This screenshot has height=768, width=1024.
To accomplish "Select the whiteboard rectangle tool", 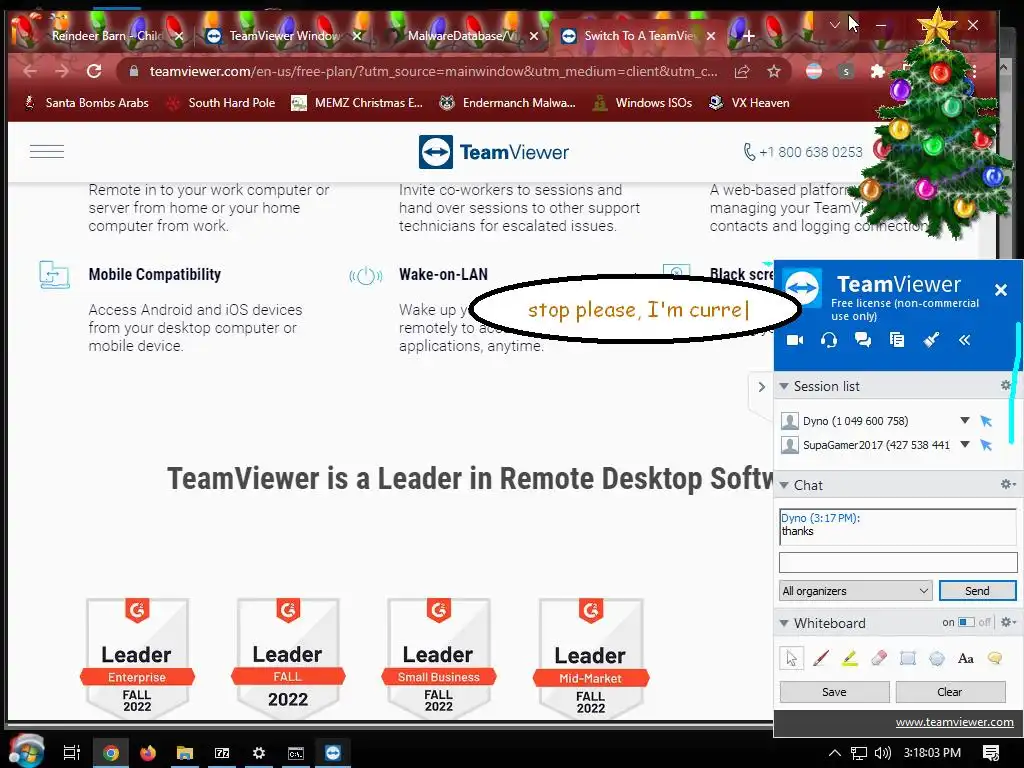I will [908, 658].
